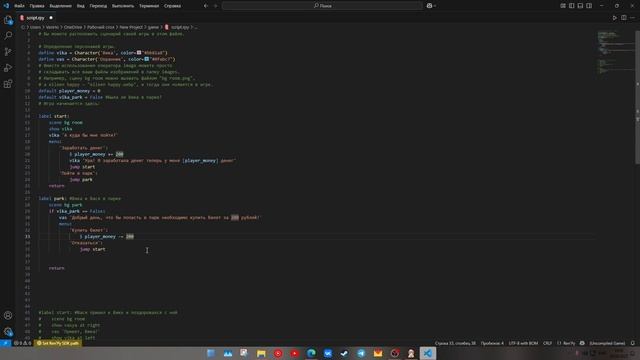
Task: Change line endings via CRLF
Action: (547, 343)
